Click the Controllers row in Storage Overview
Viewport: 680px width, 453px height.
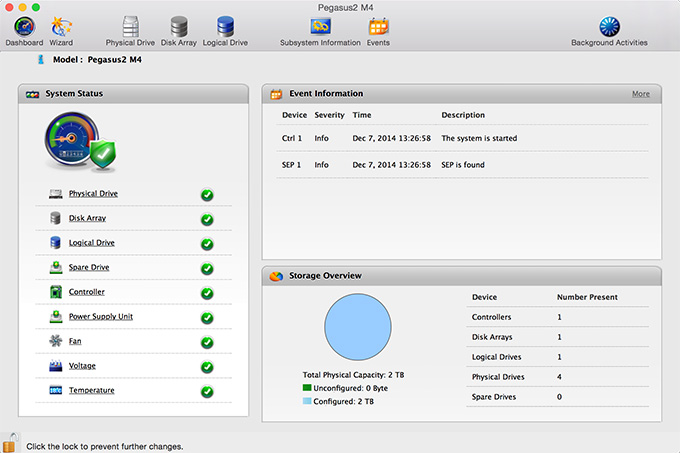coord(558,317)
